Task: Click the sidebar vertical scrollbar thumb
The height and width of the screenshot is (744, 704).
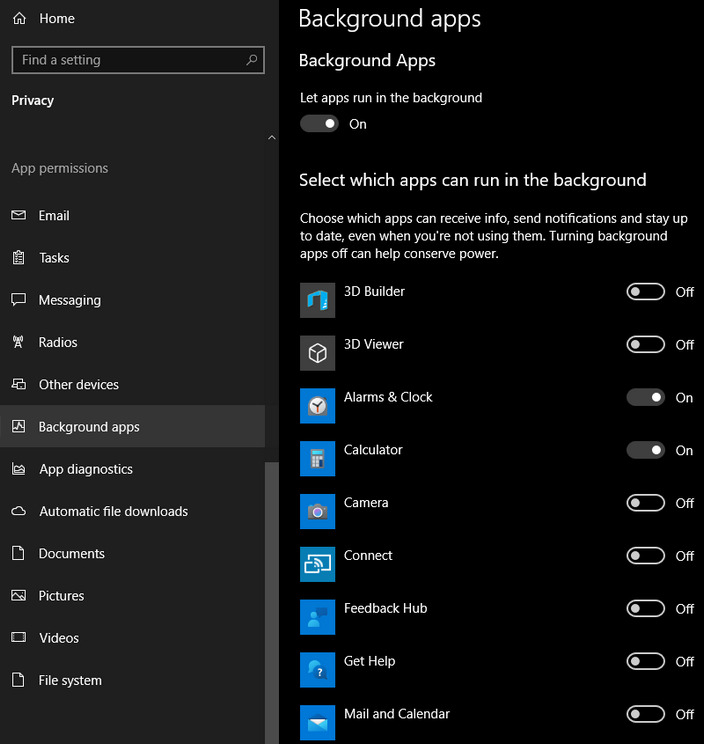Action: (272, 603)
